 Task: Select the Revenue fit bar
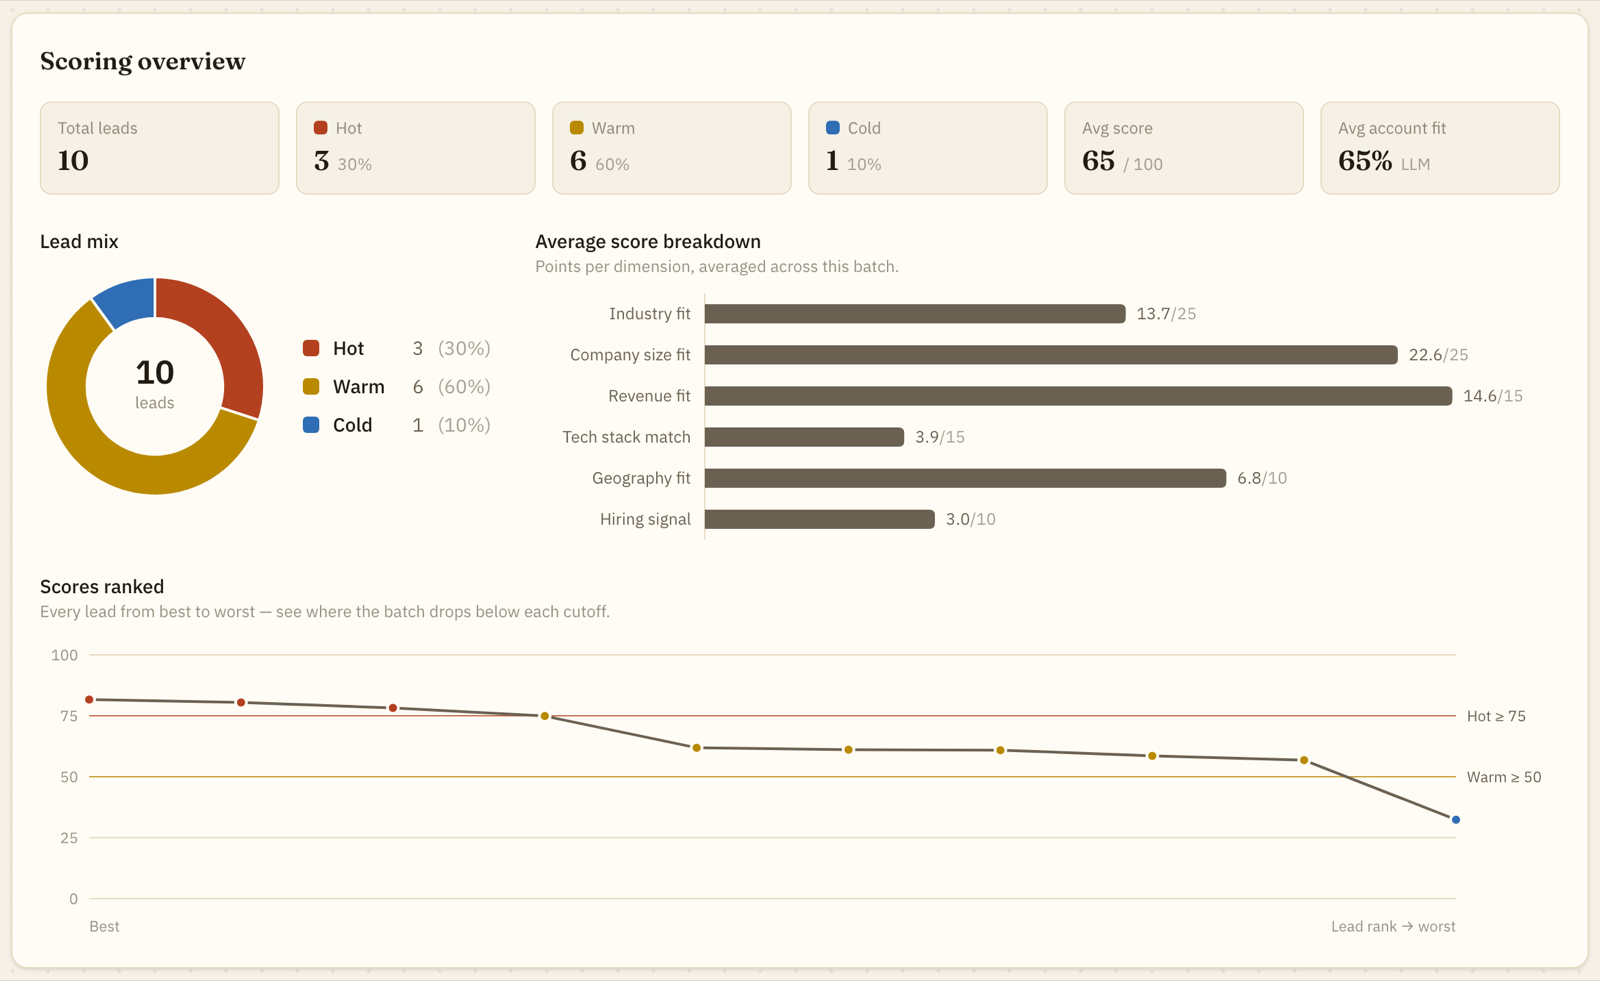click(x=1078, y=396)
